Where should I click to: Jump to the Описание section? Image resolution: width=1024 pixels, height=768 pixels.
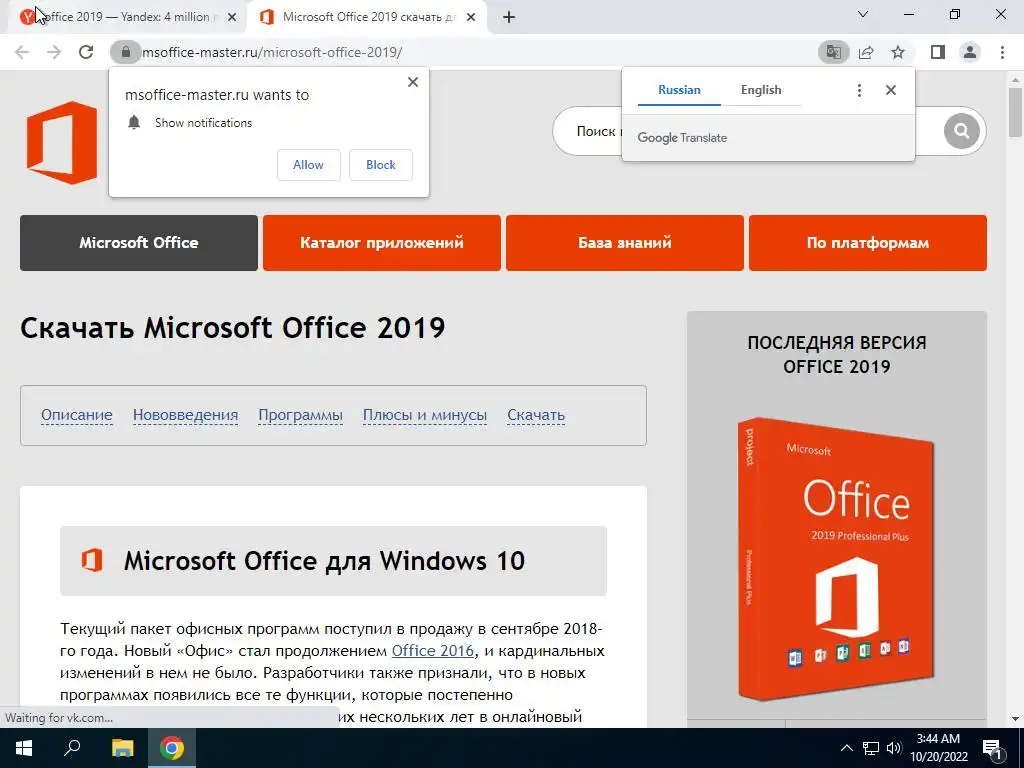click(76, 415)
